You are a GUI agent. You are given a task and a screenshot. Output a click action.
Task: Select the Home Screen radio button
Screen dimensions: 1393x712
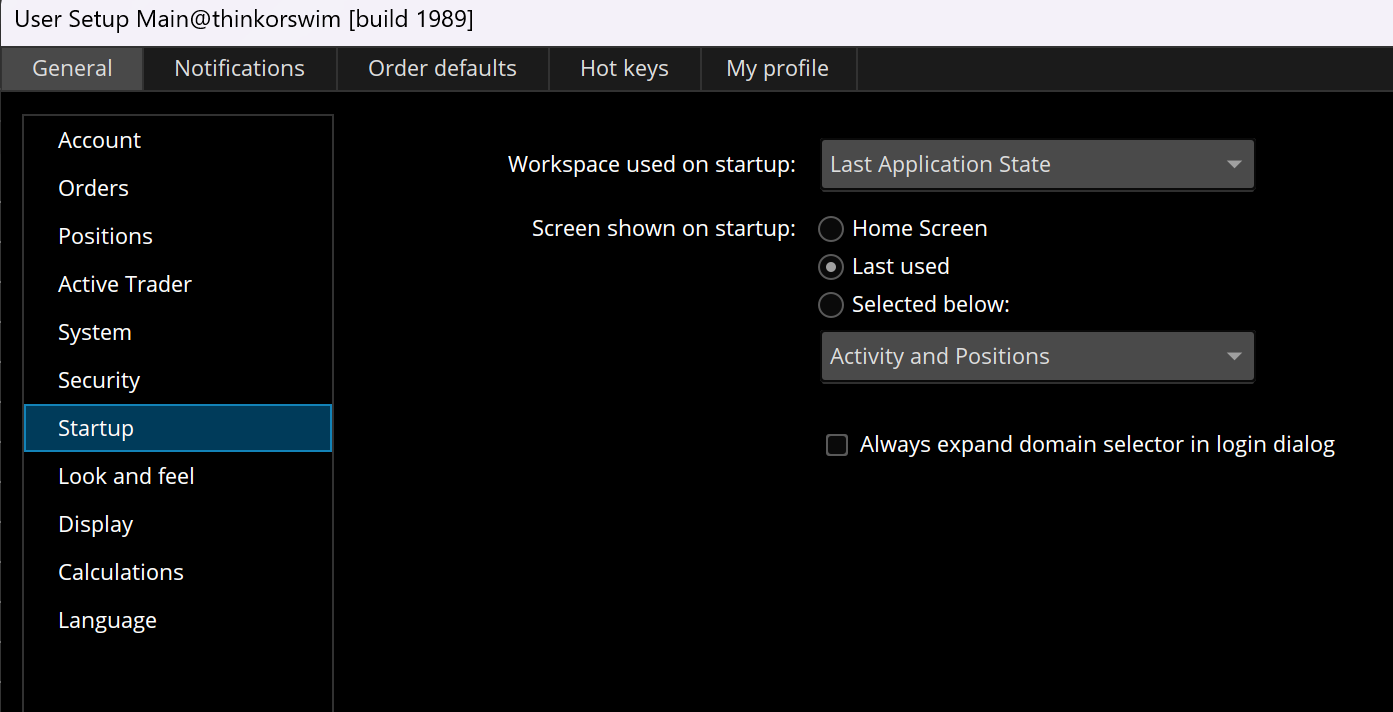point(831,229)
